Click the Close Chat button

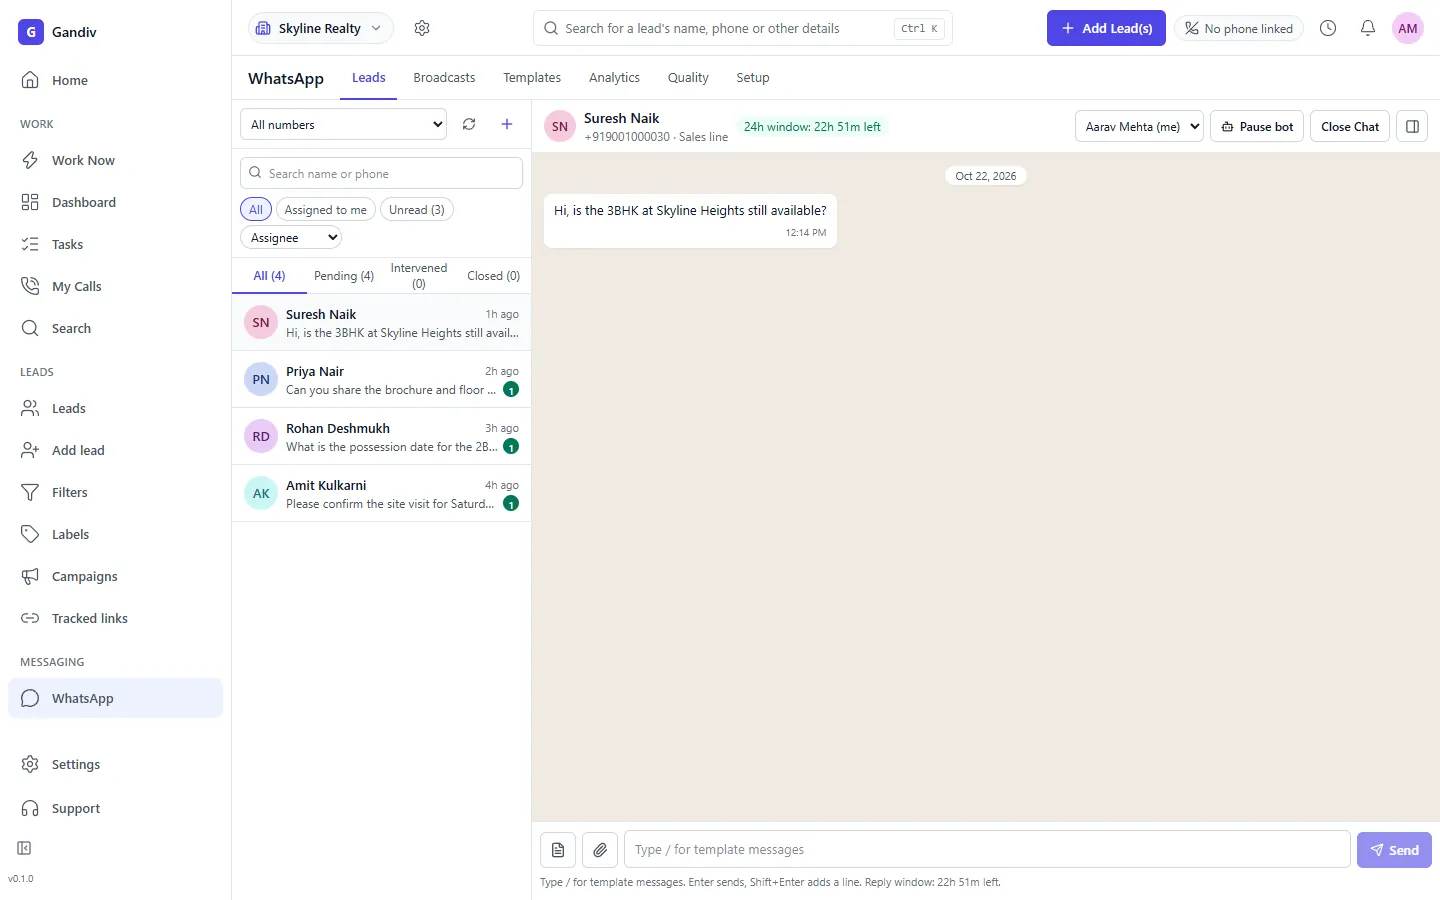click(x=1349, y=126)
